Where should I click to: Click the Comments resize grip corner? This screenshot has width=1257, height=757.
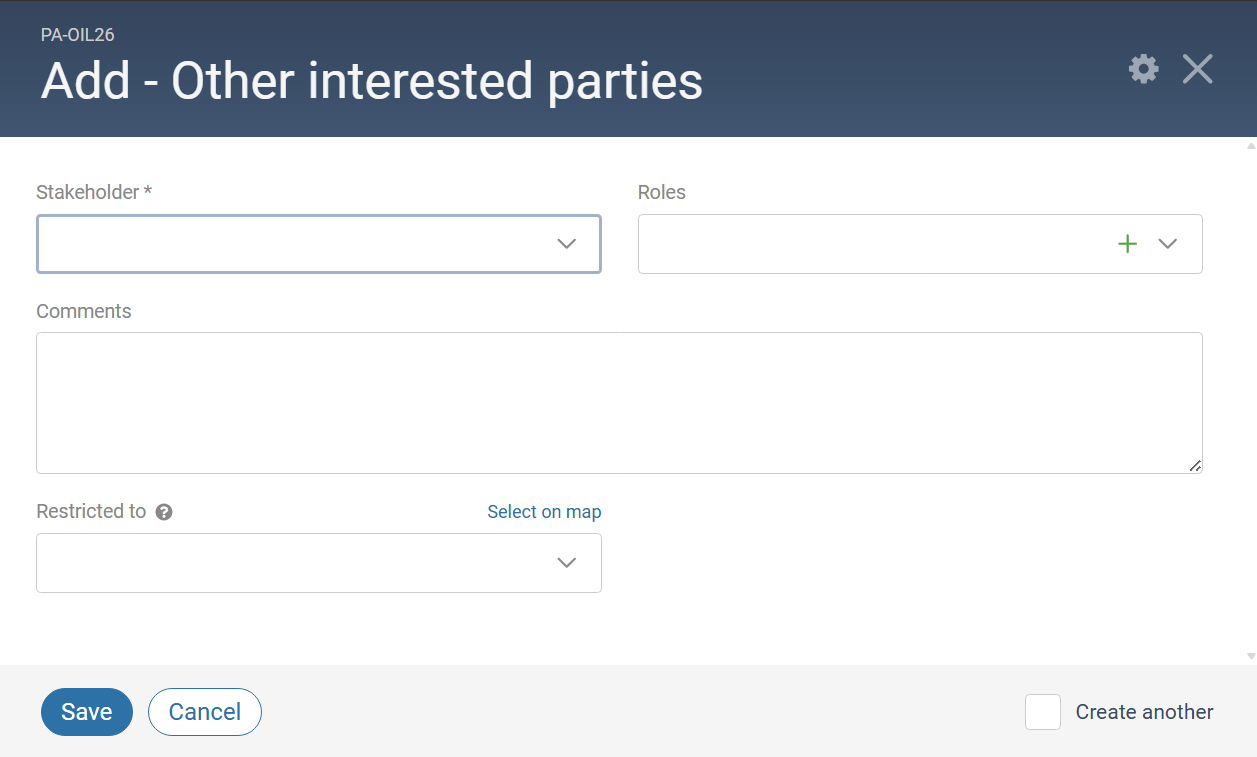[x=1195, y=466]
